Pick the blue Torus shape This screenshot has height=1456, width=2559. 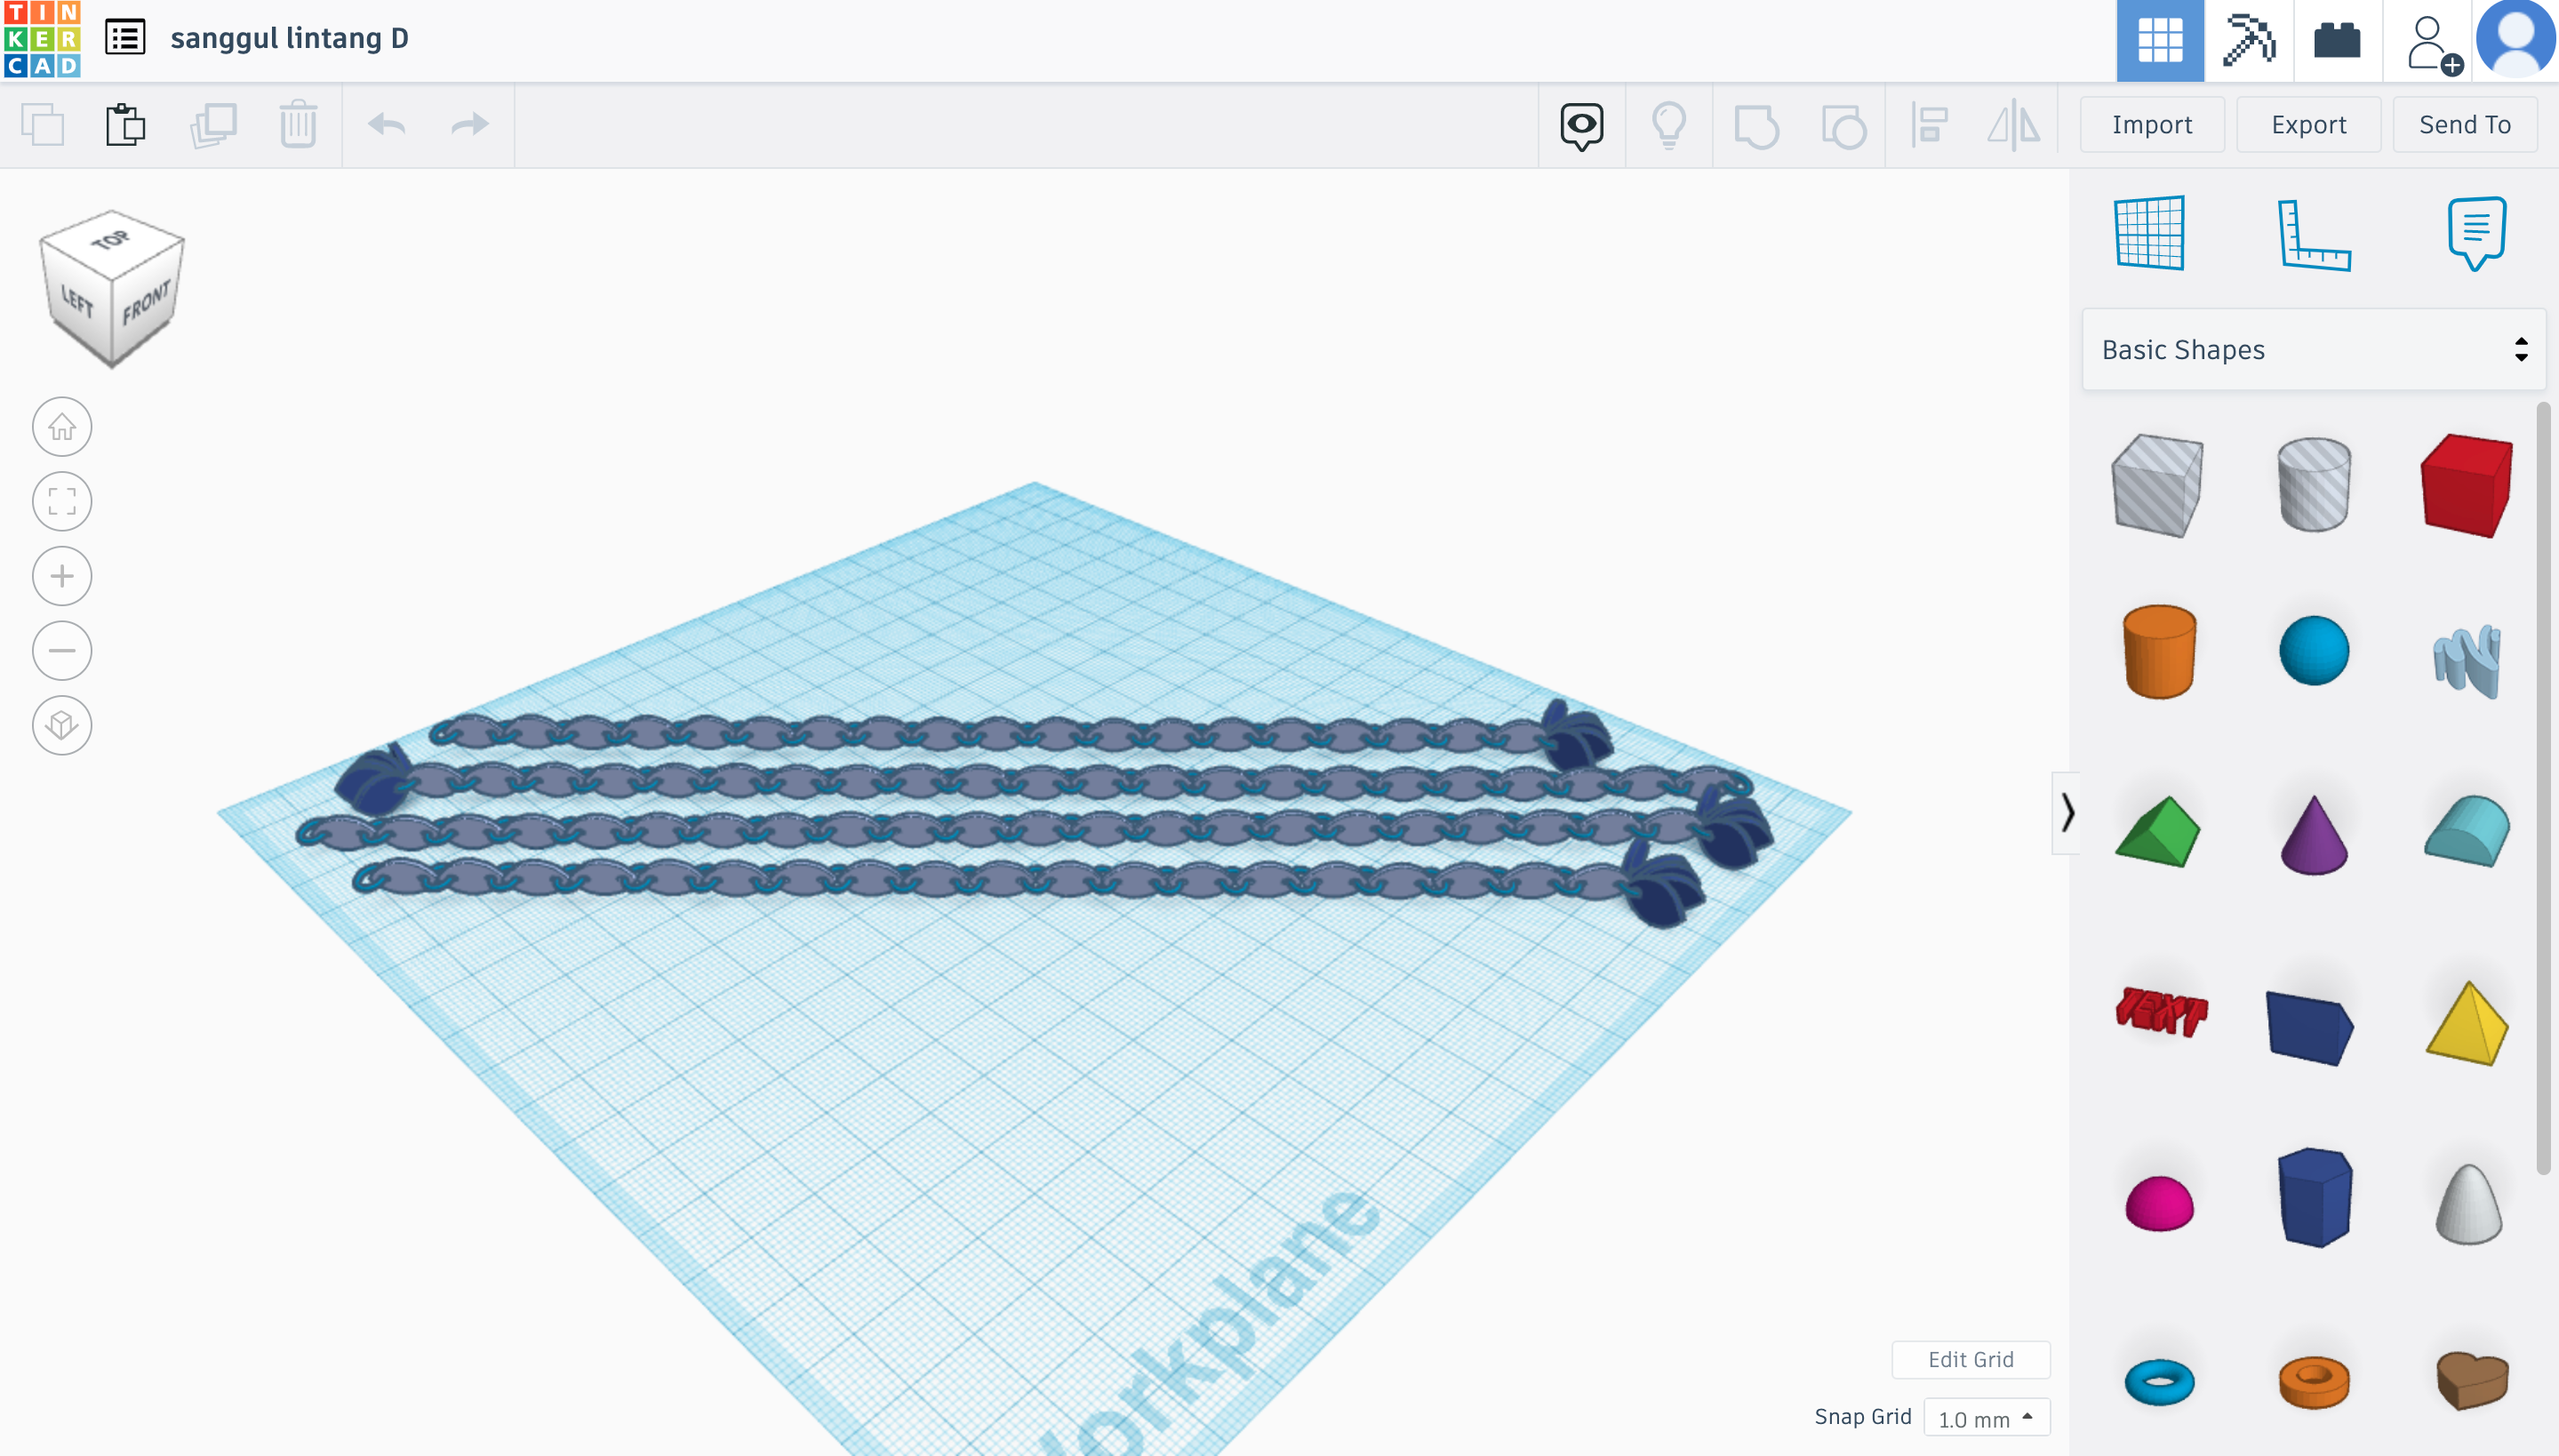tap(2159, 1382)
